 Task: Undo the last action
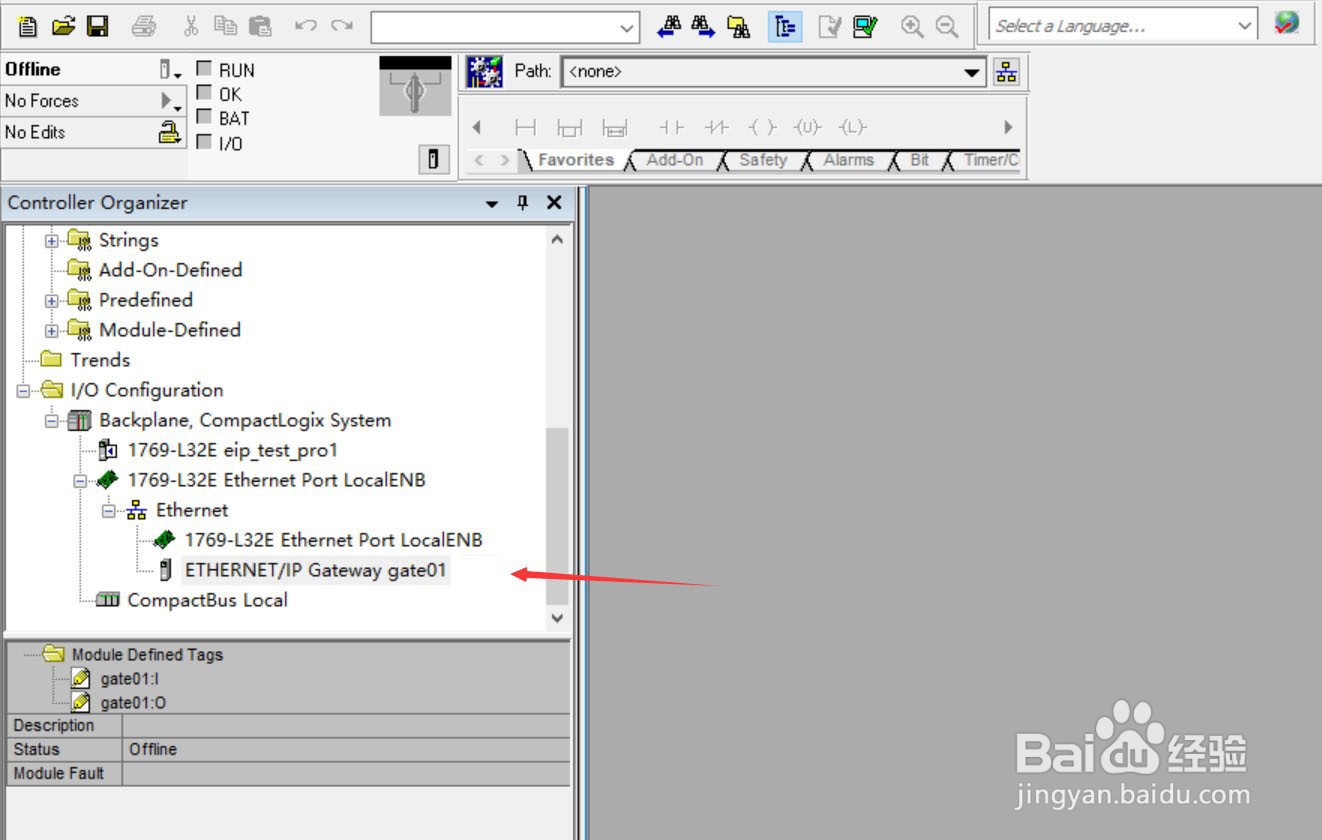tap(305, 27)
